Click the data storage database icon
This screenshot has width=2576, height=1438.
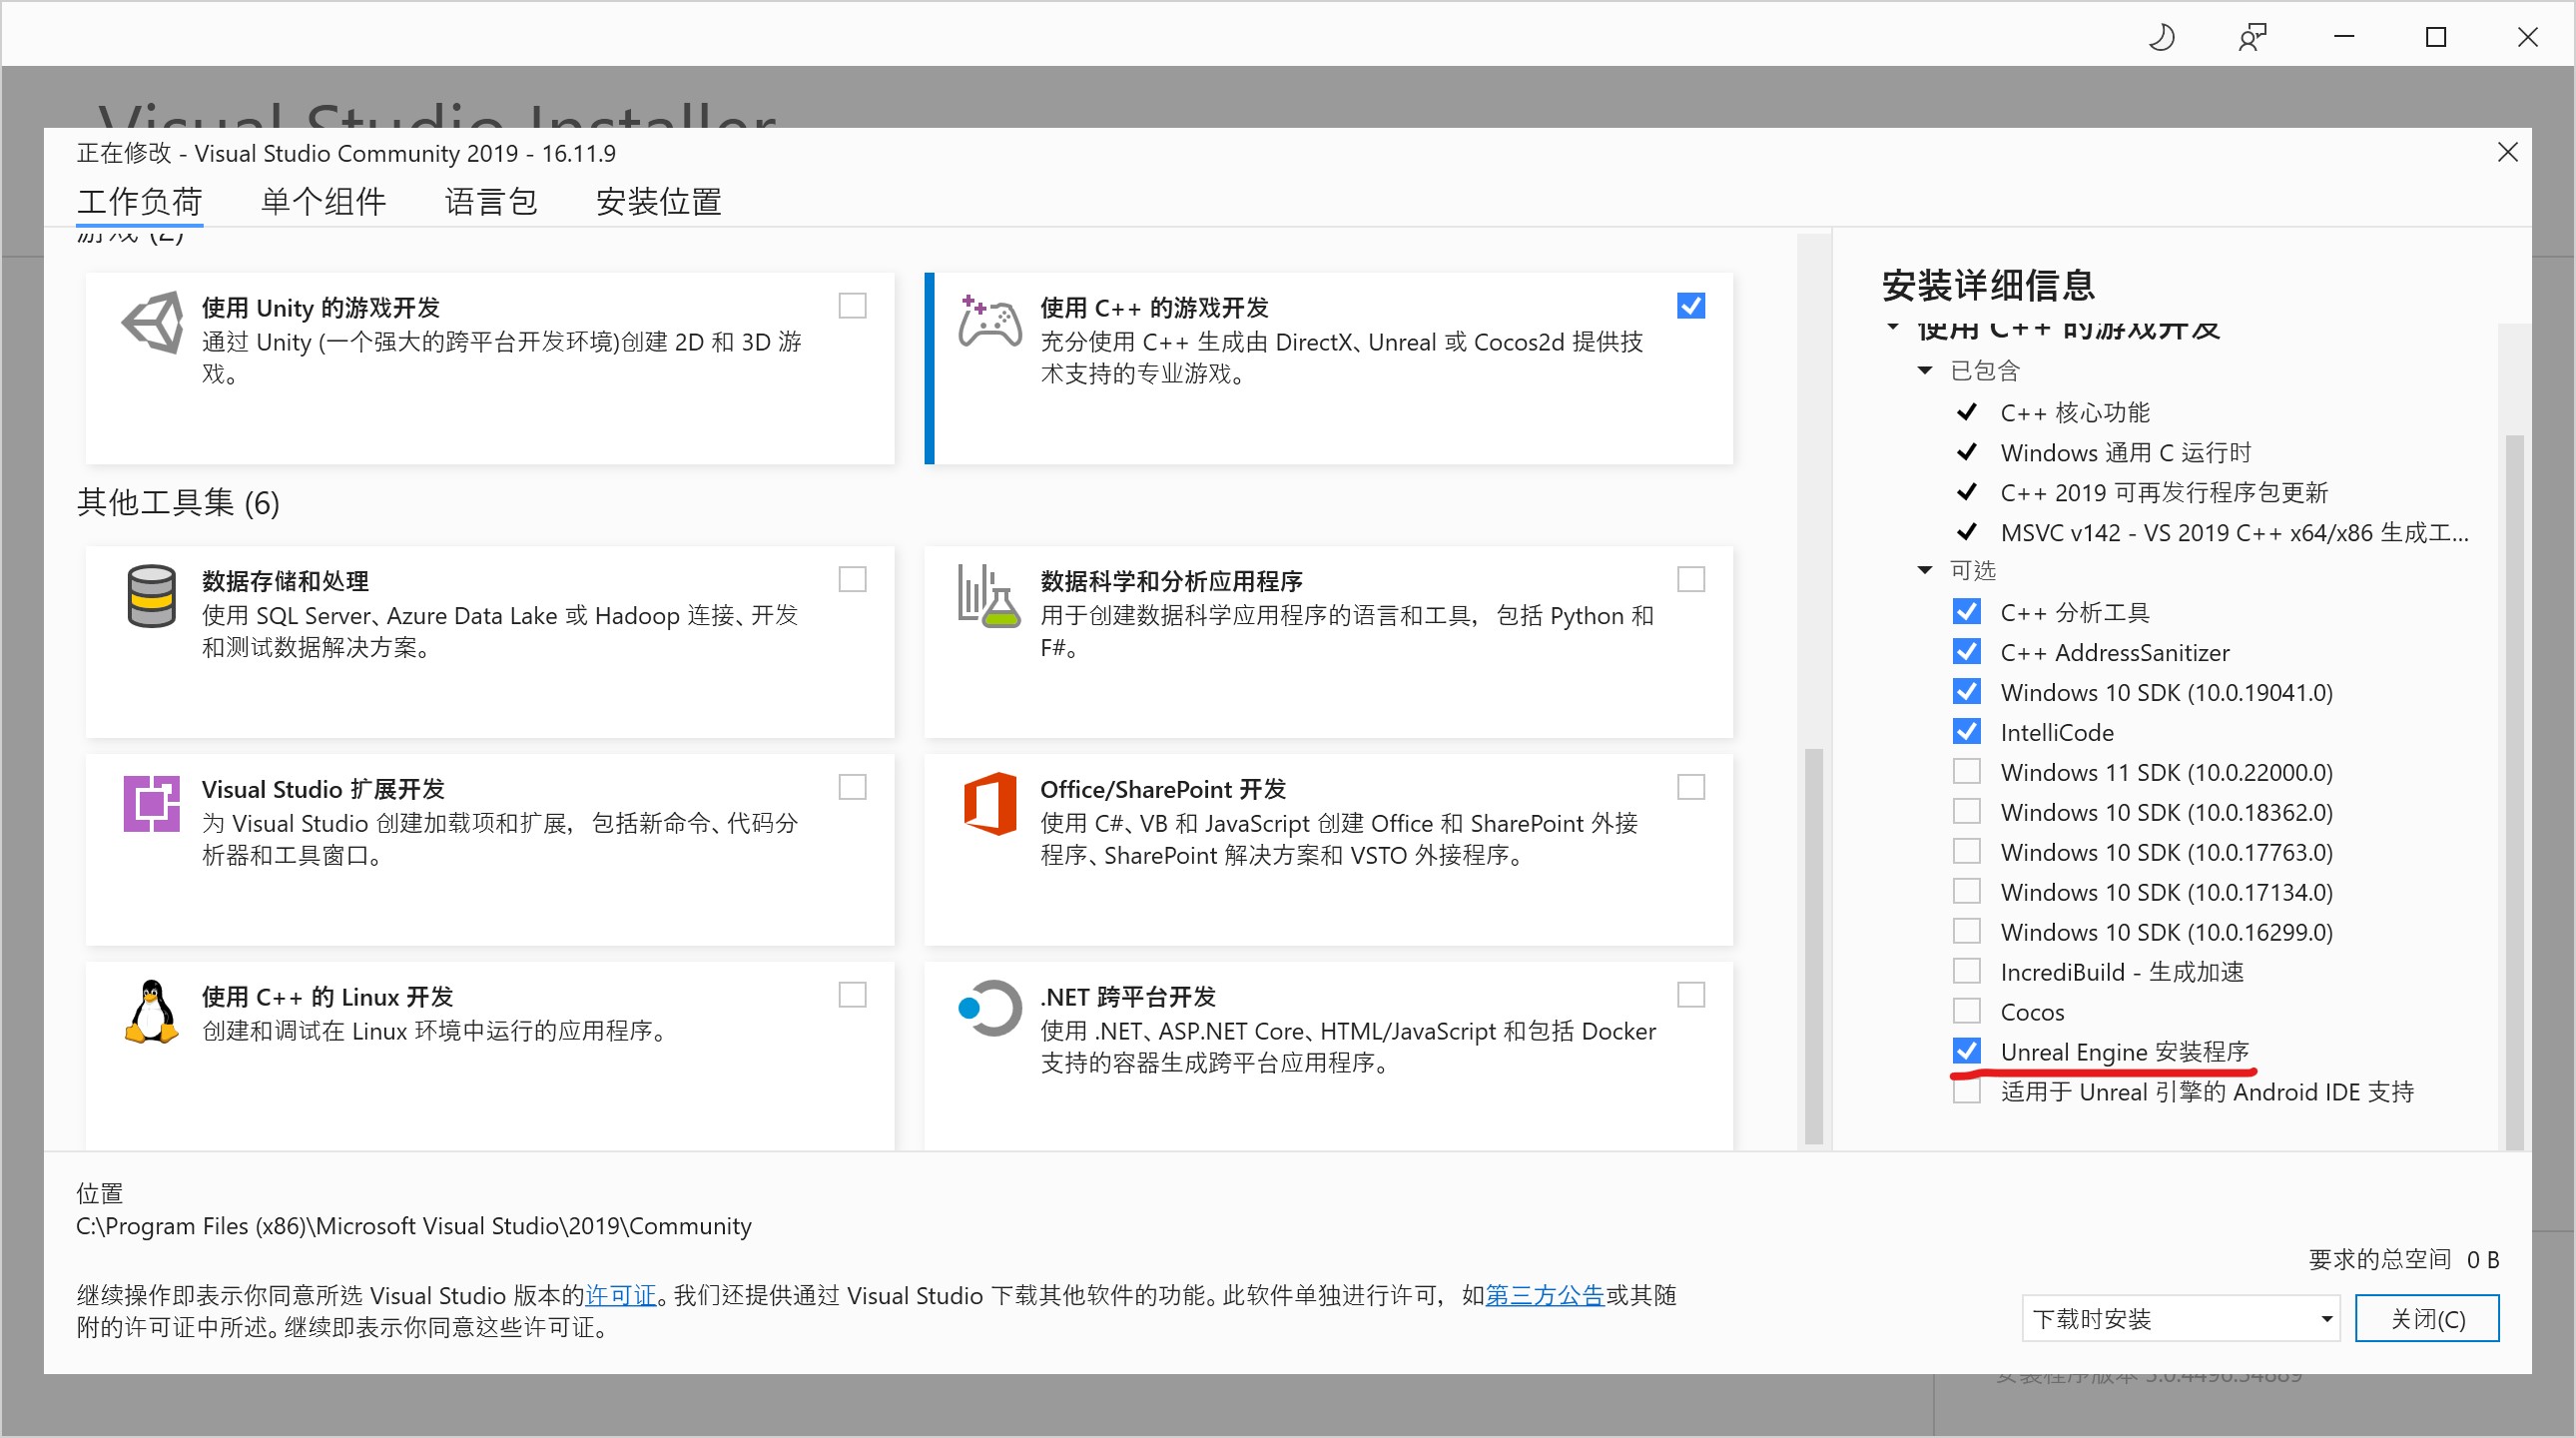click(152, 596)
